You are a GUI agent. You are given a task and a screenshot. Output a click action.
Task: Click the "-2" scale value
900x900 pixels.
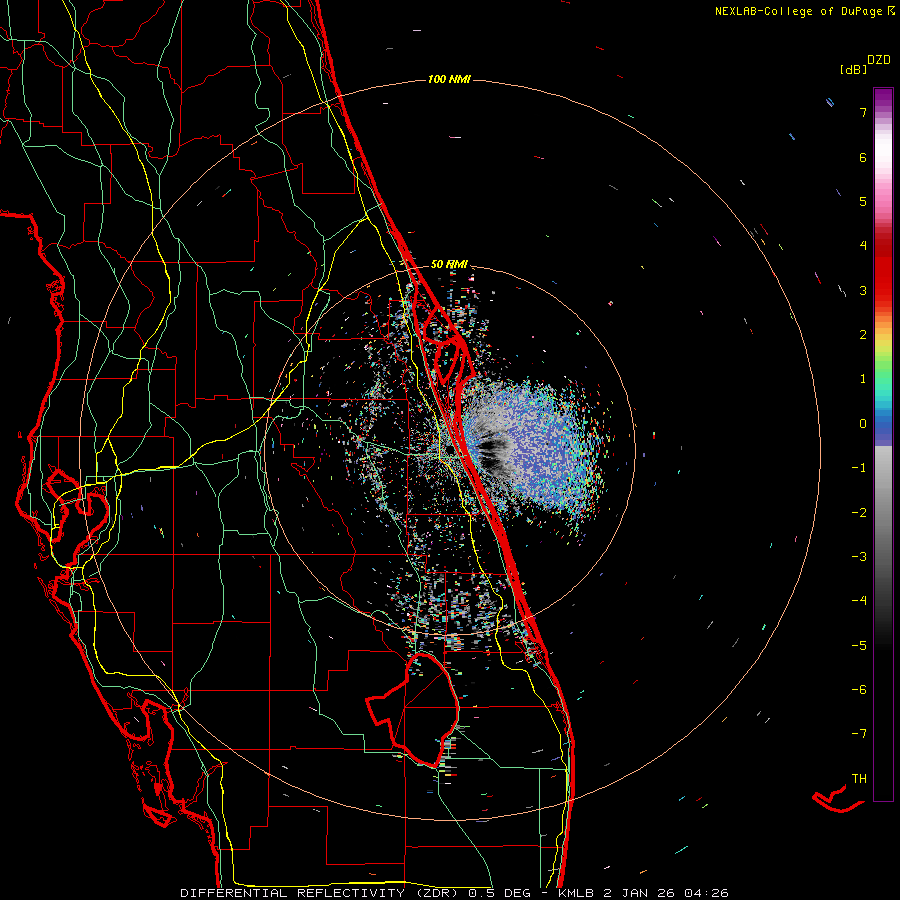pos(859,513)
